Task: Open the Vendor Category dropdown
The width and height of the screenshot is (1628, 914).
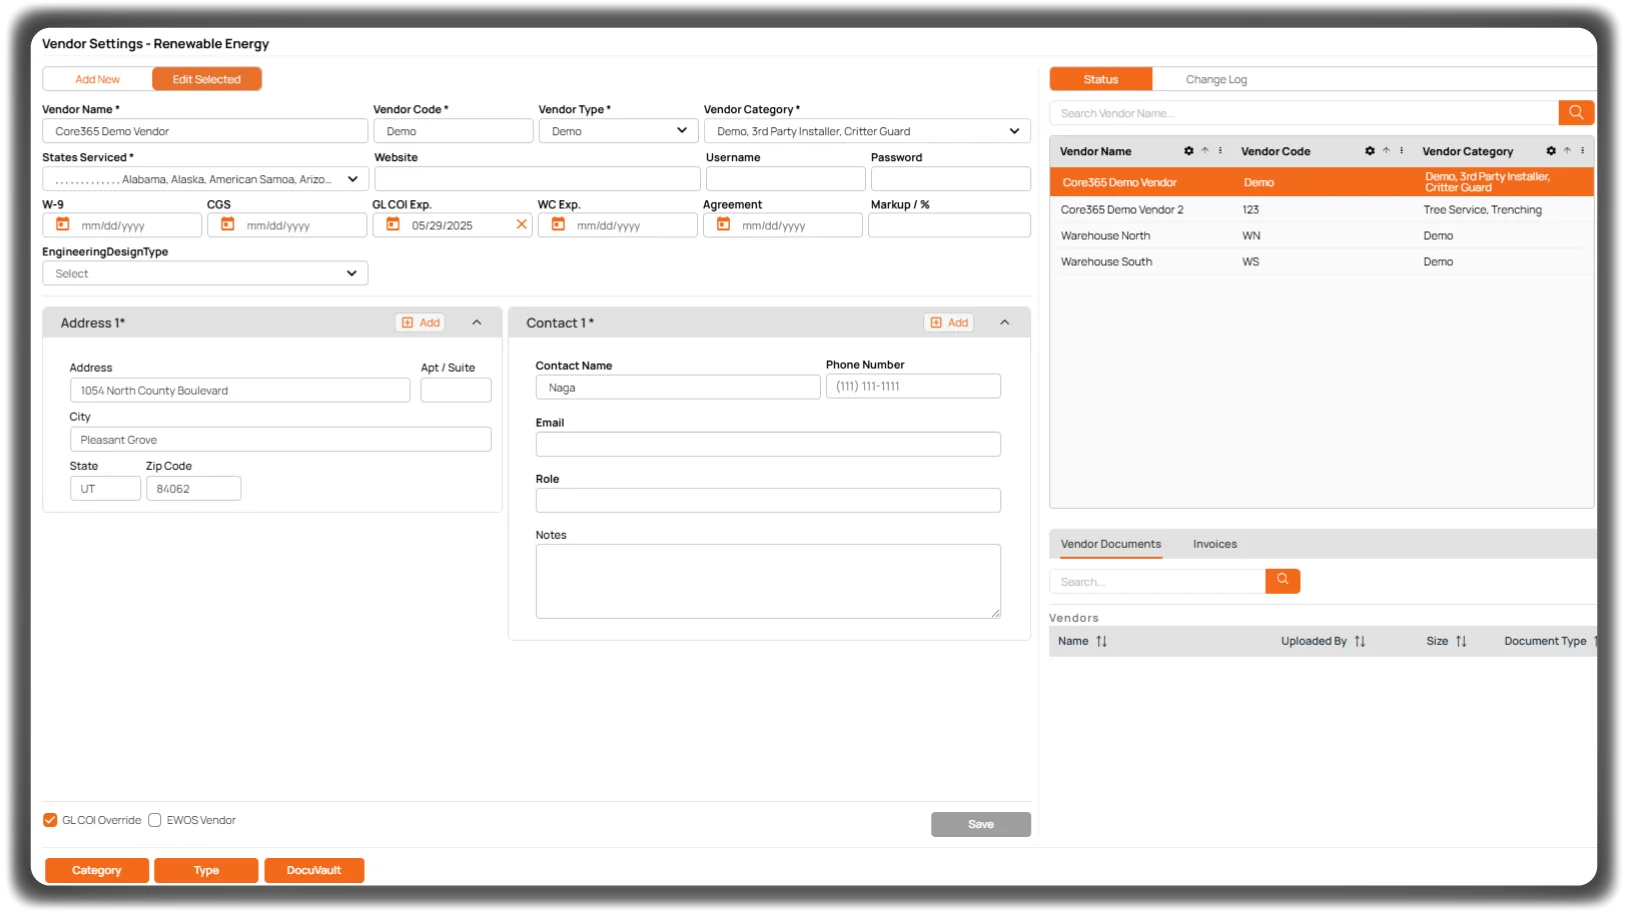Action: tap(867, 131)
